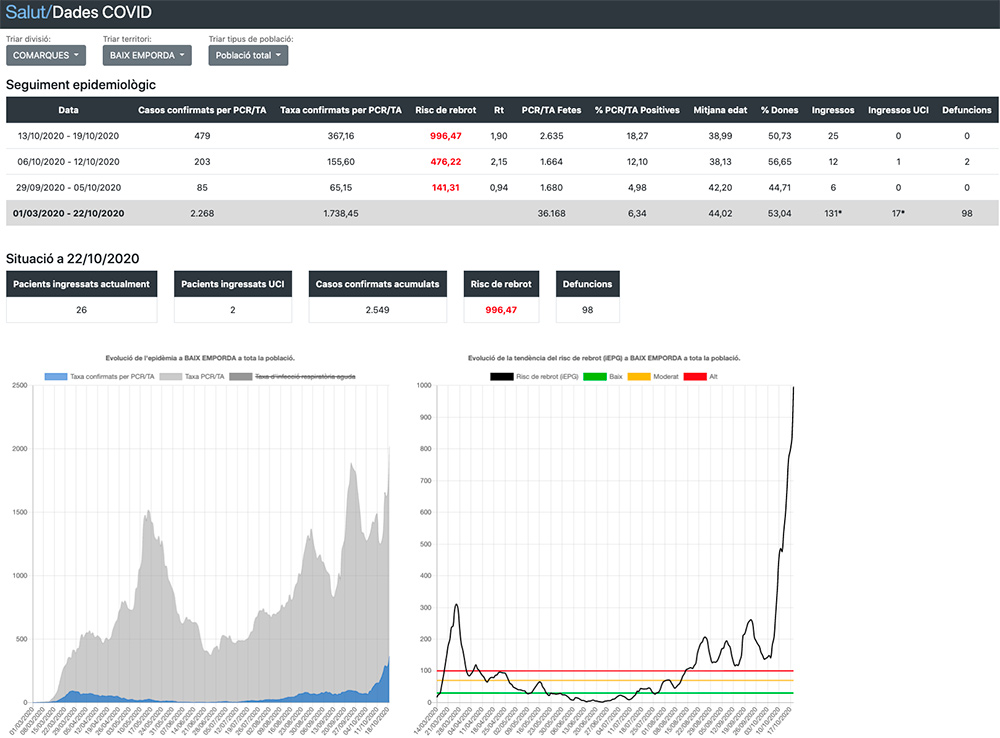The image size is (1000, 738).
Task: Select the 13/10/2020 - 19/10/2020 table row date
Action: pos(68,135)
